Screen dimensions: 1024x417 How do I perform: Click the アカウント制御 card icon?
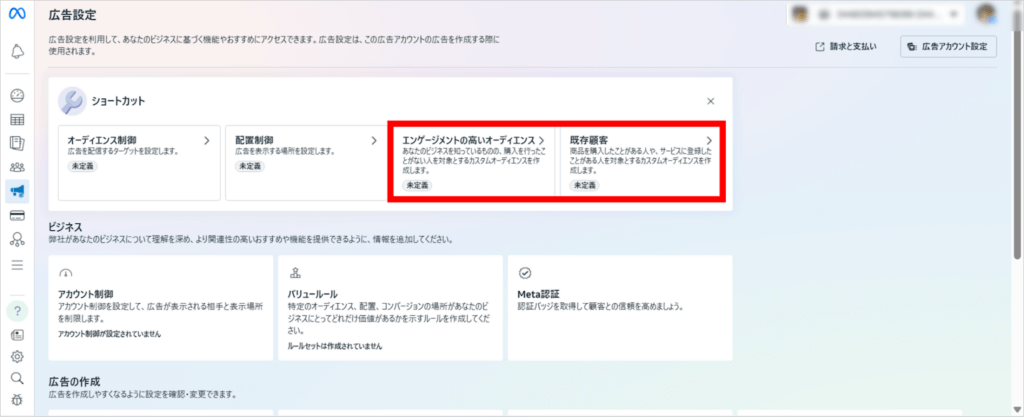pos(65,273)
